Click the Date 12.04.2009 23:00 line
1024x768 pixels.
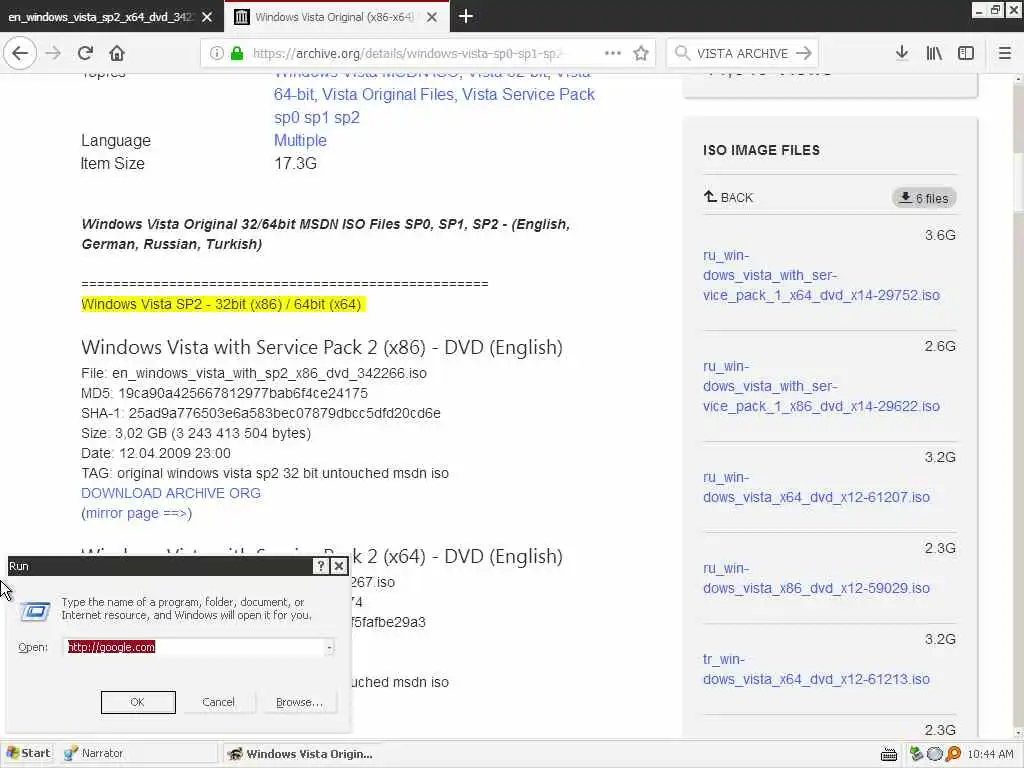155,453
